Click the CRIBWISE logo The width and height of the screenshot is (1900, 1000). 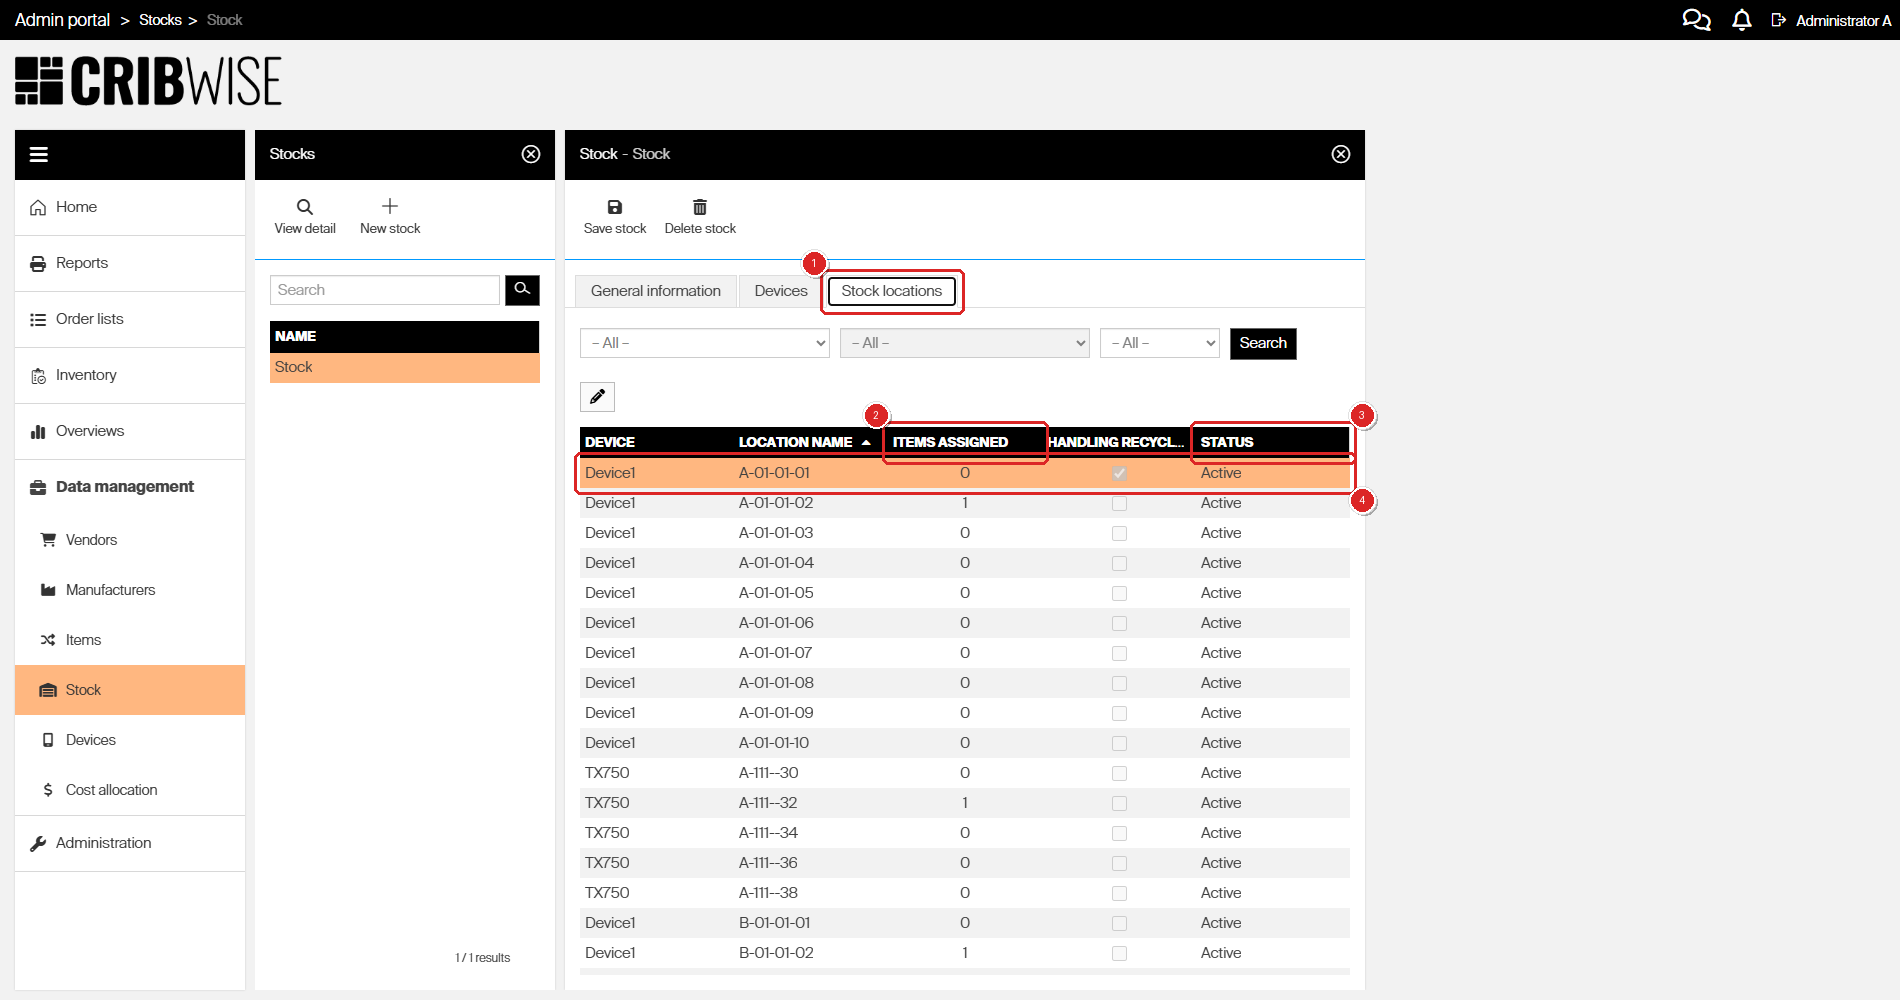pyautogui.click(x=148, y=81)
